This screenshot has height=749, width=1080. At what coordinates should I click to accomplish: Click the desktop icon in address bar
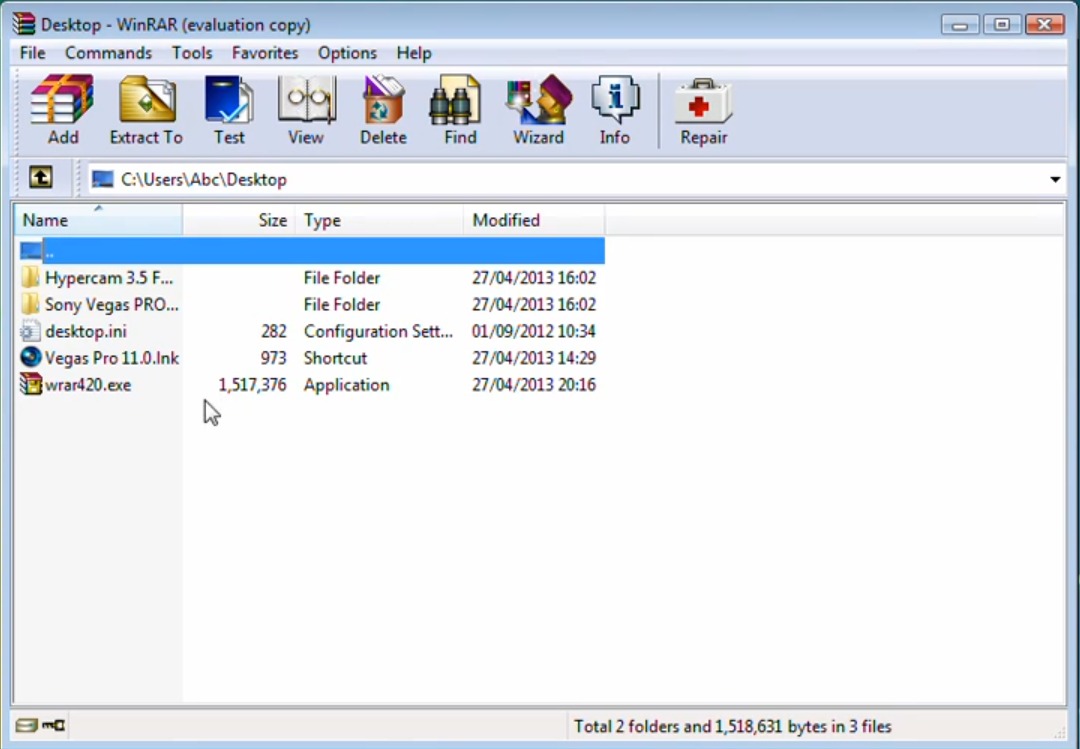(103, 179)
